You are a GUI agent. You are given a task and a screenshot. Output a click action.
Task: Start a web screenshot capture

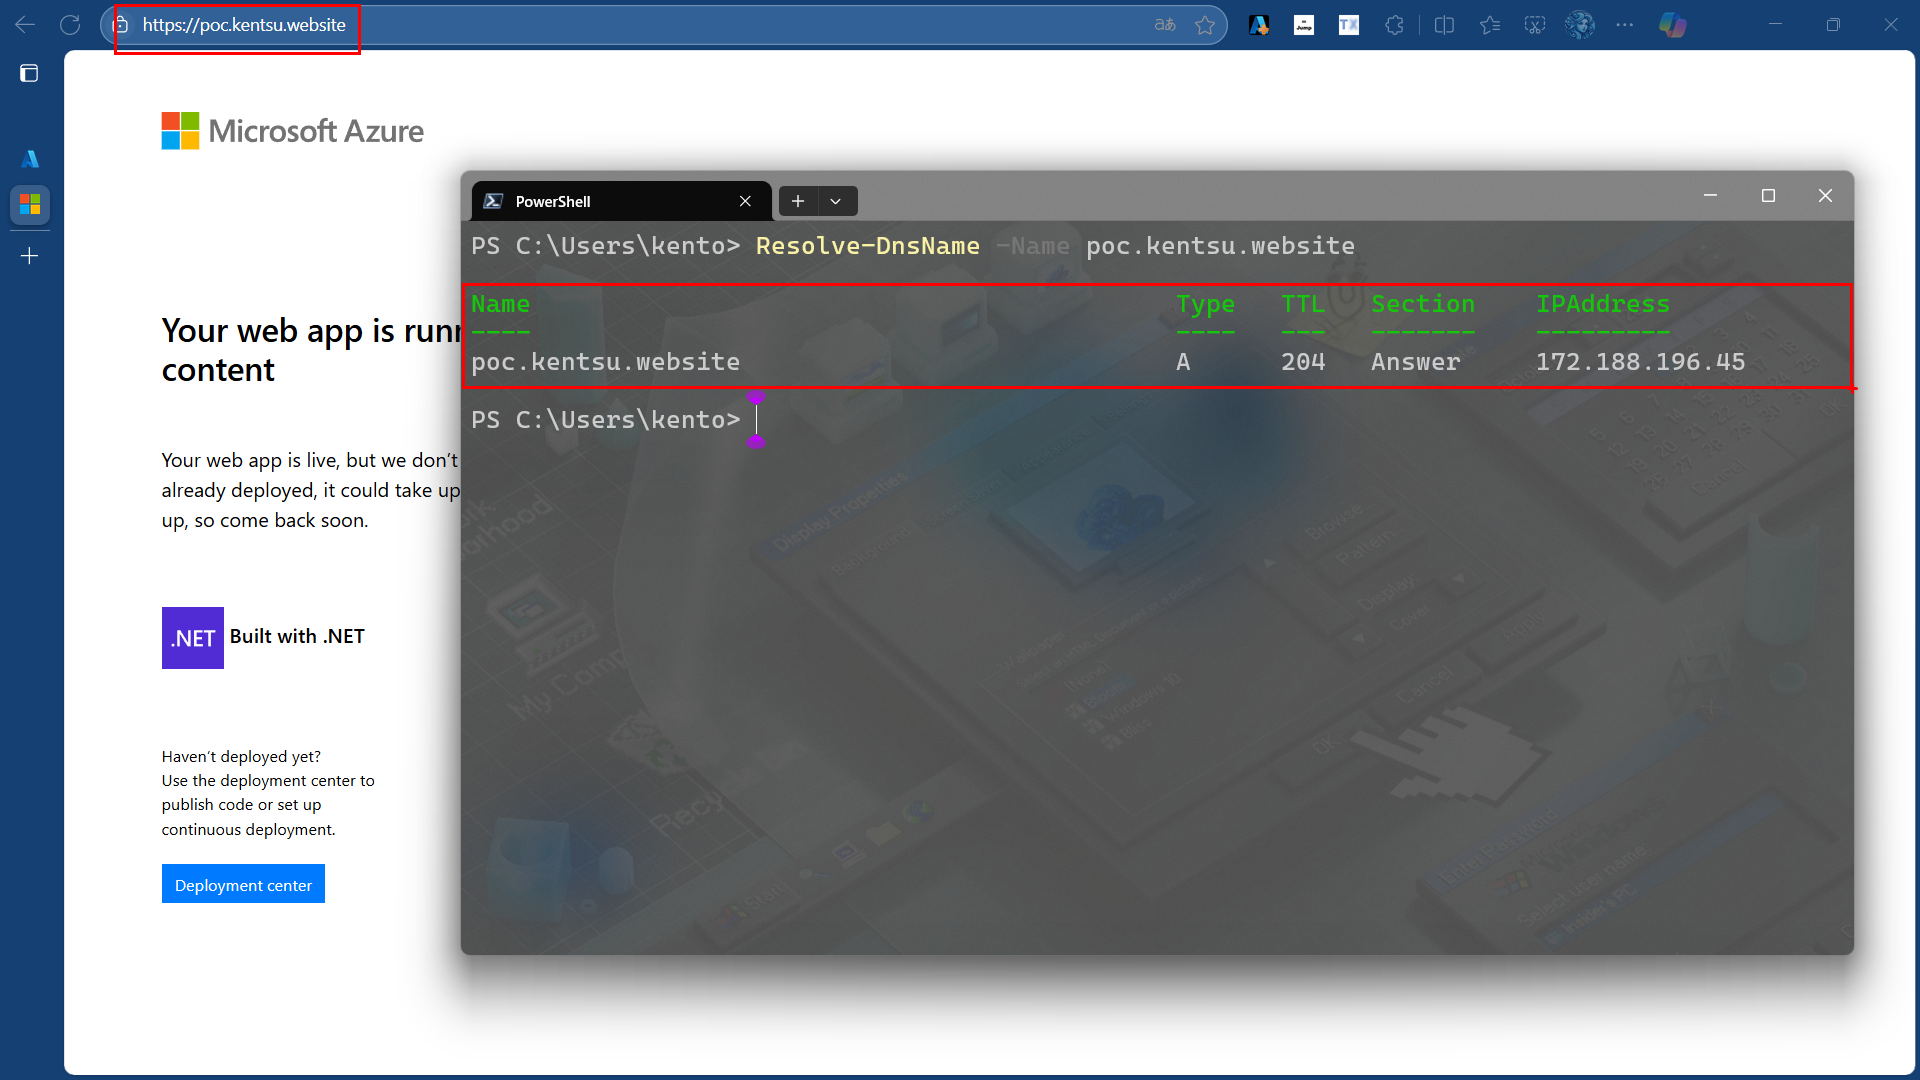pos(1535,25)
